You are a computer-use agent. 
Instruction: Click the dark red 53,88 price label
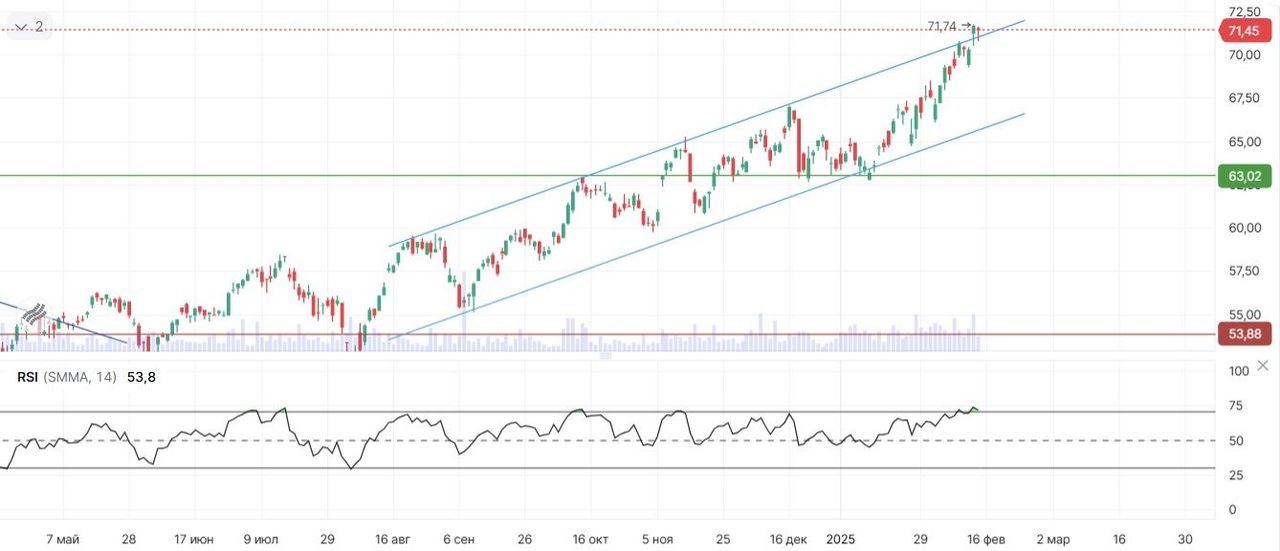click(1243, 334)
